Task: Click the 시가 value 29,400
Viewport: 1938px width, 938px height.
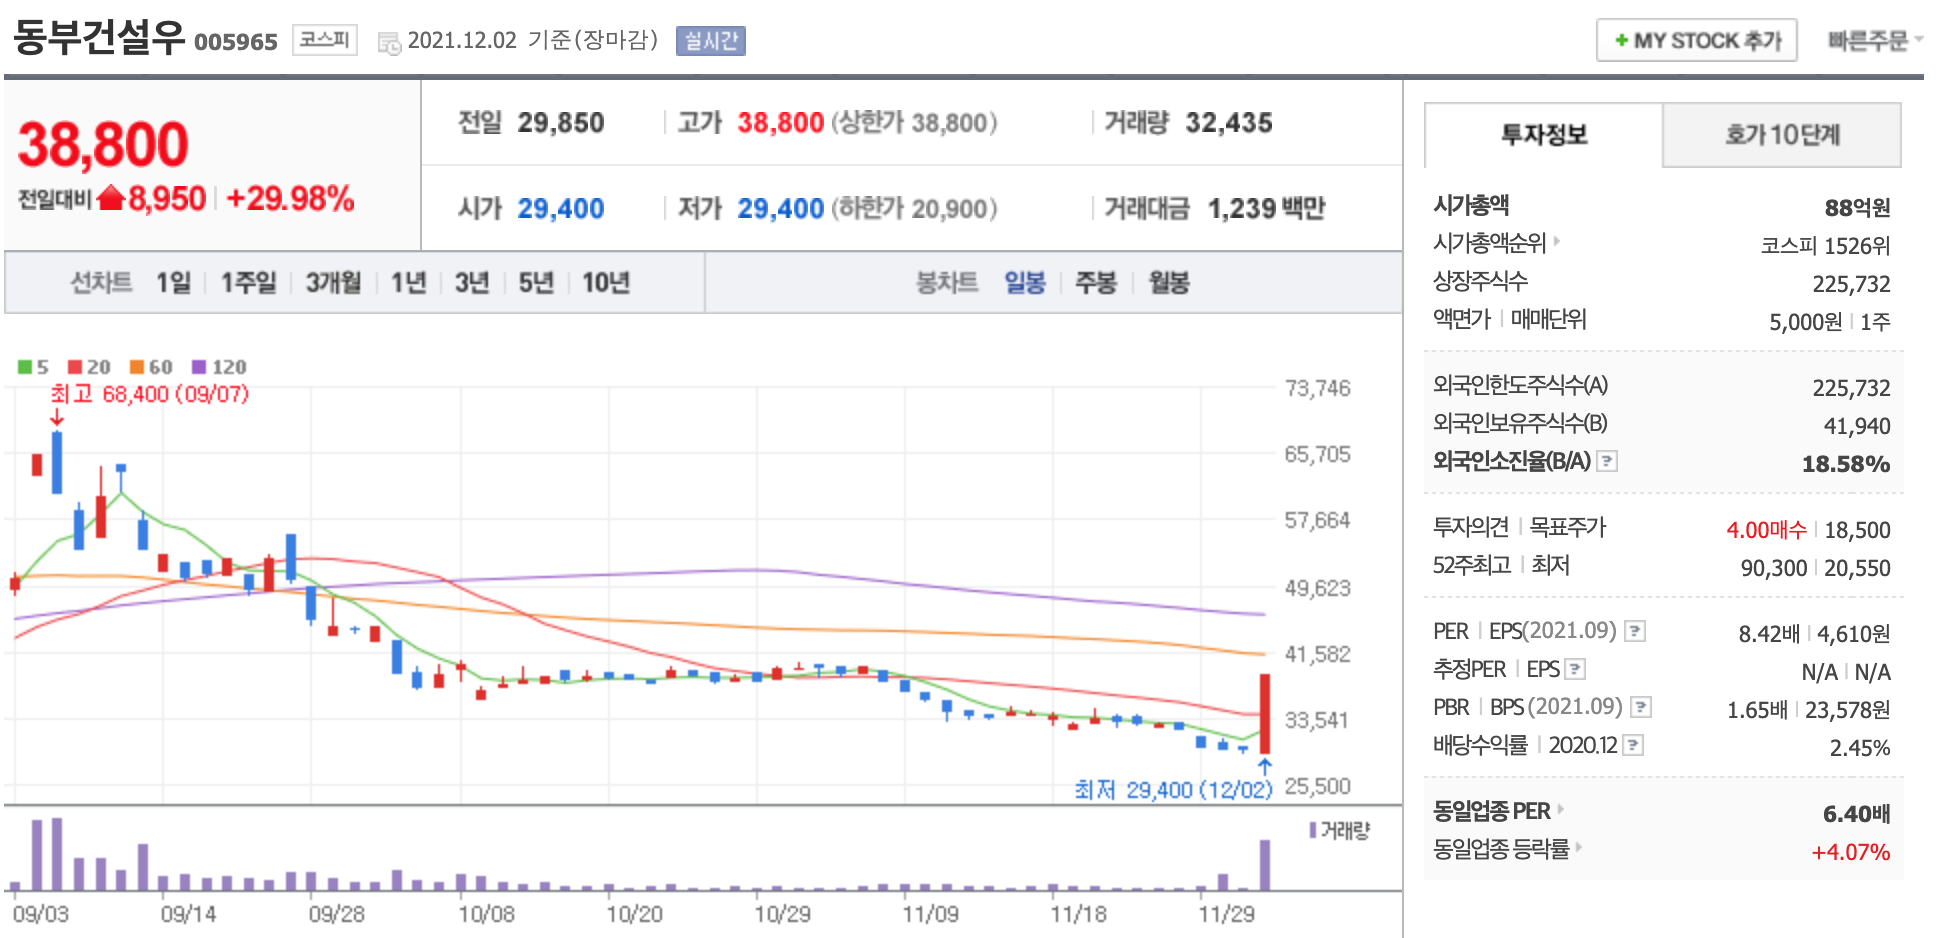Action: [x=561, y=209]
